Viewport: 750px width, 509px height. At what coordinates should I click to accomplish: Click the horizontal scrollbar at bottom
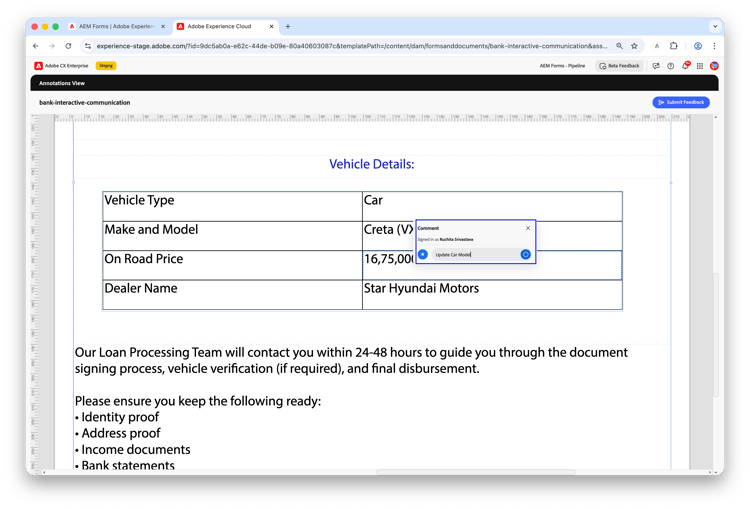[476, 472]
